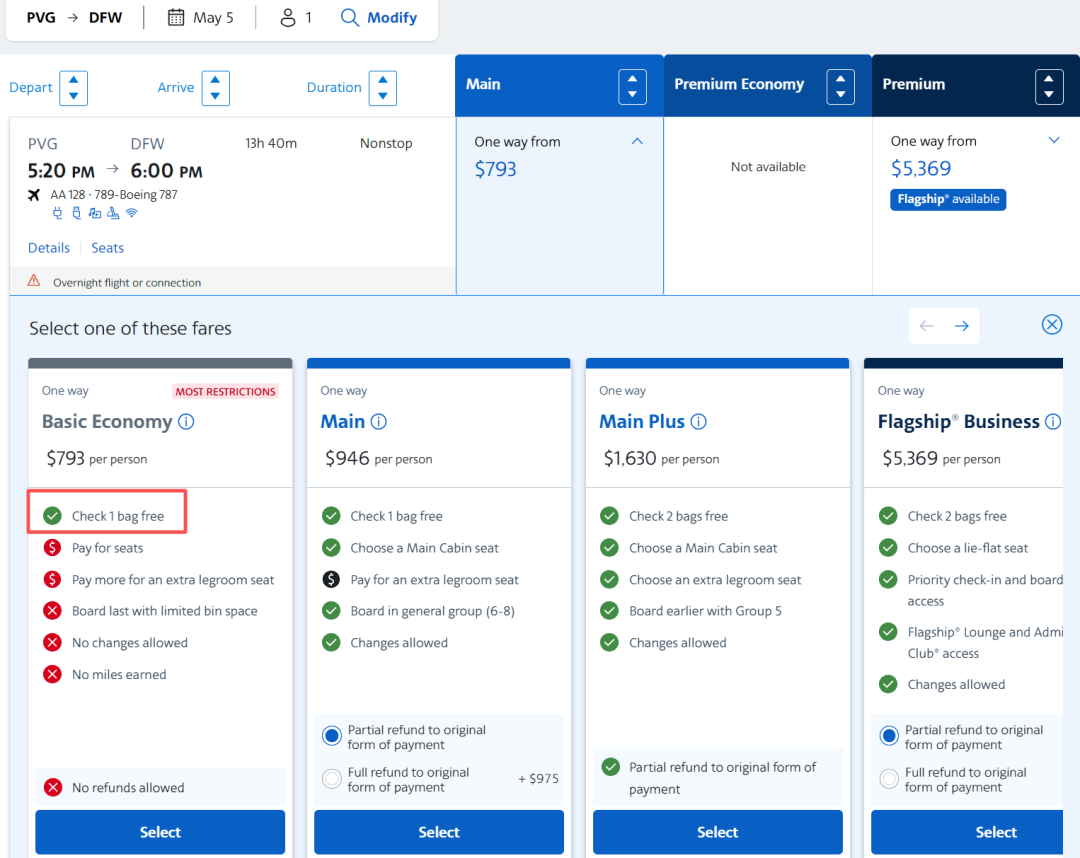Click the passenger count icon
Viewport: 1080px width, 858px height.
(x=288, y=17)
